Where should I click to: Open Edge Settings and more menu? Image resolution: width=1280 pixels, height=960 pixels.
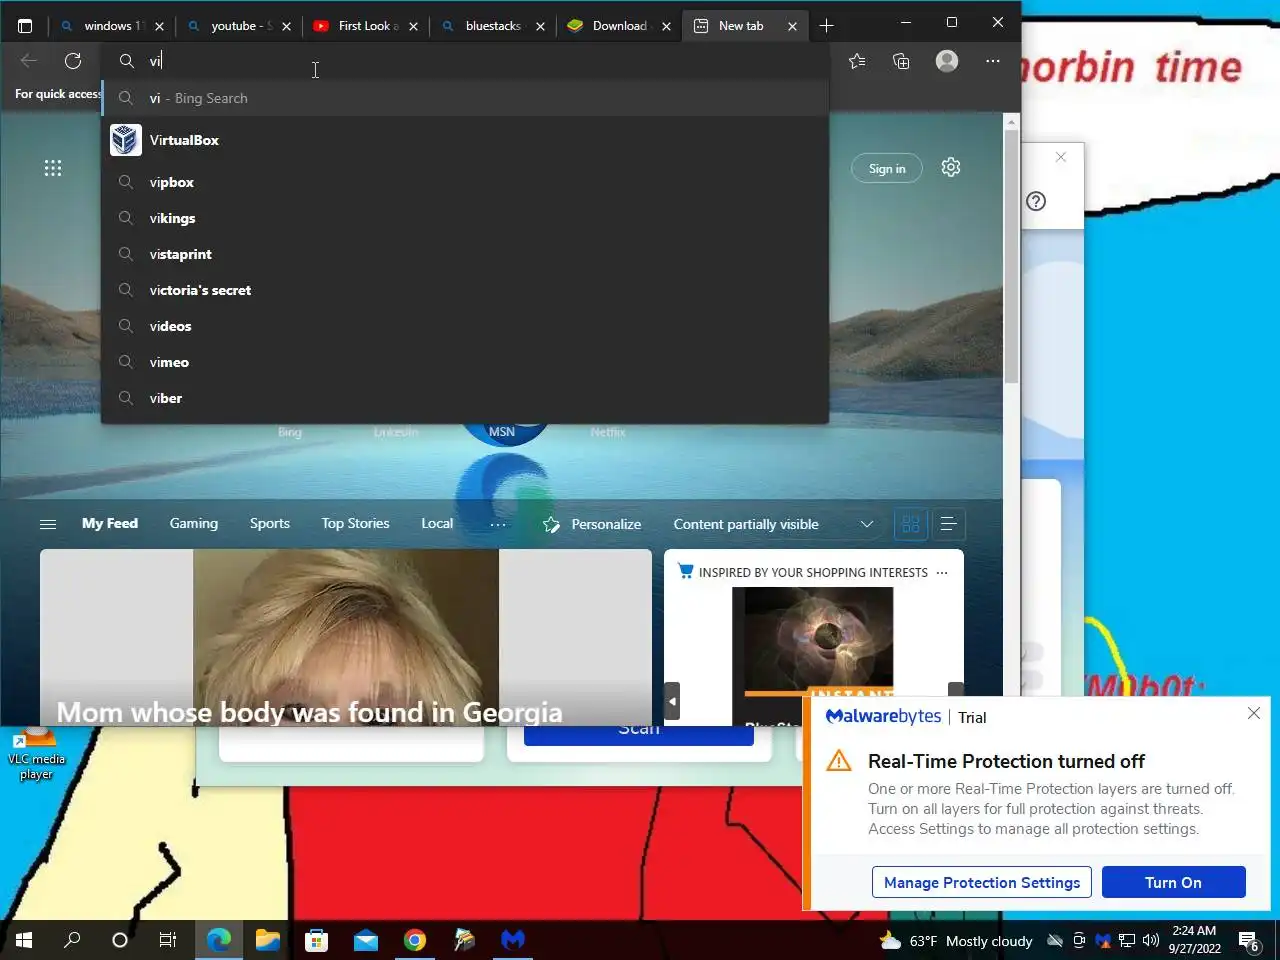point(992,61)
